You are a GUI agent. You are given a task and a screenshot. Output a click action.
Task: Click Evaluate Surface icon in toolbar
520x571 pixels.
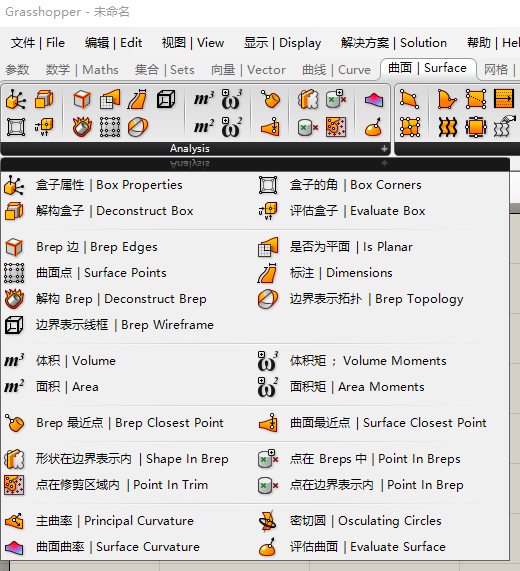click(x=374, y=127)
